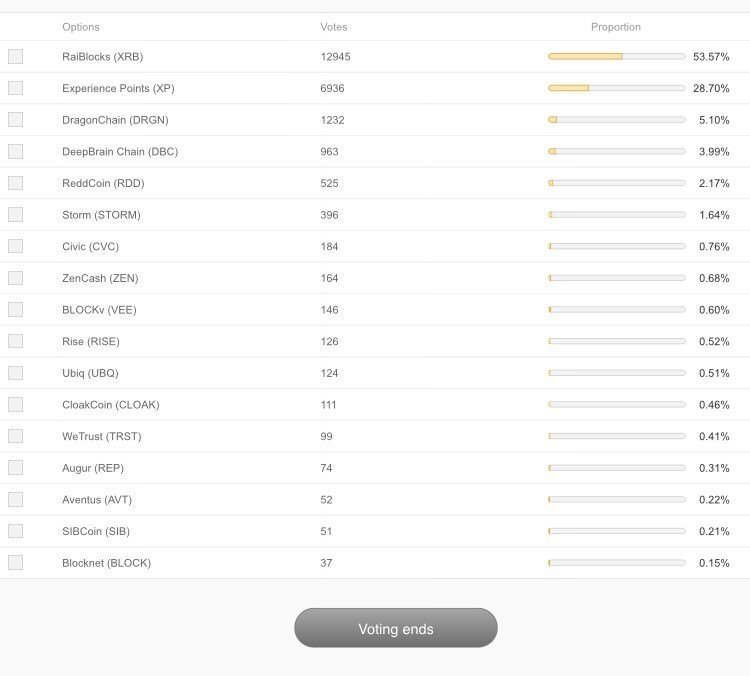Tick the Storm (STORM) checkbox
Image resolution: width=750 pixels, height=676 pixels.
[x=15, y=215]
